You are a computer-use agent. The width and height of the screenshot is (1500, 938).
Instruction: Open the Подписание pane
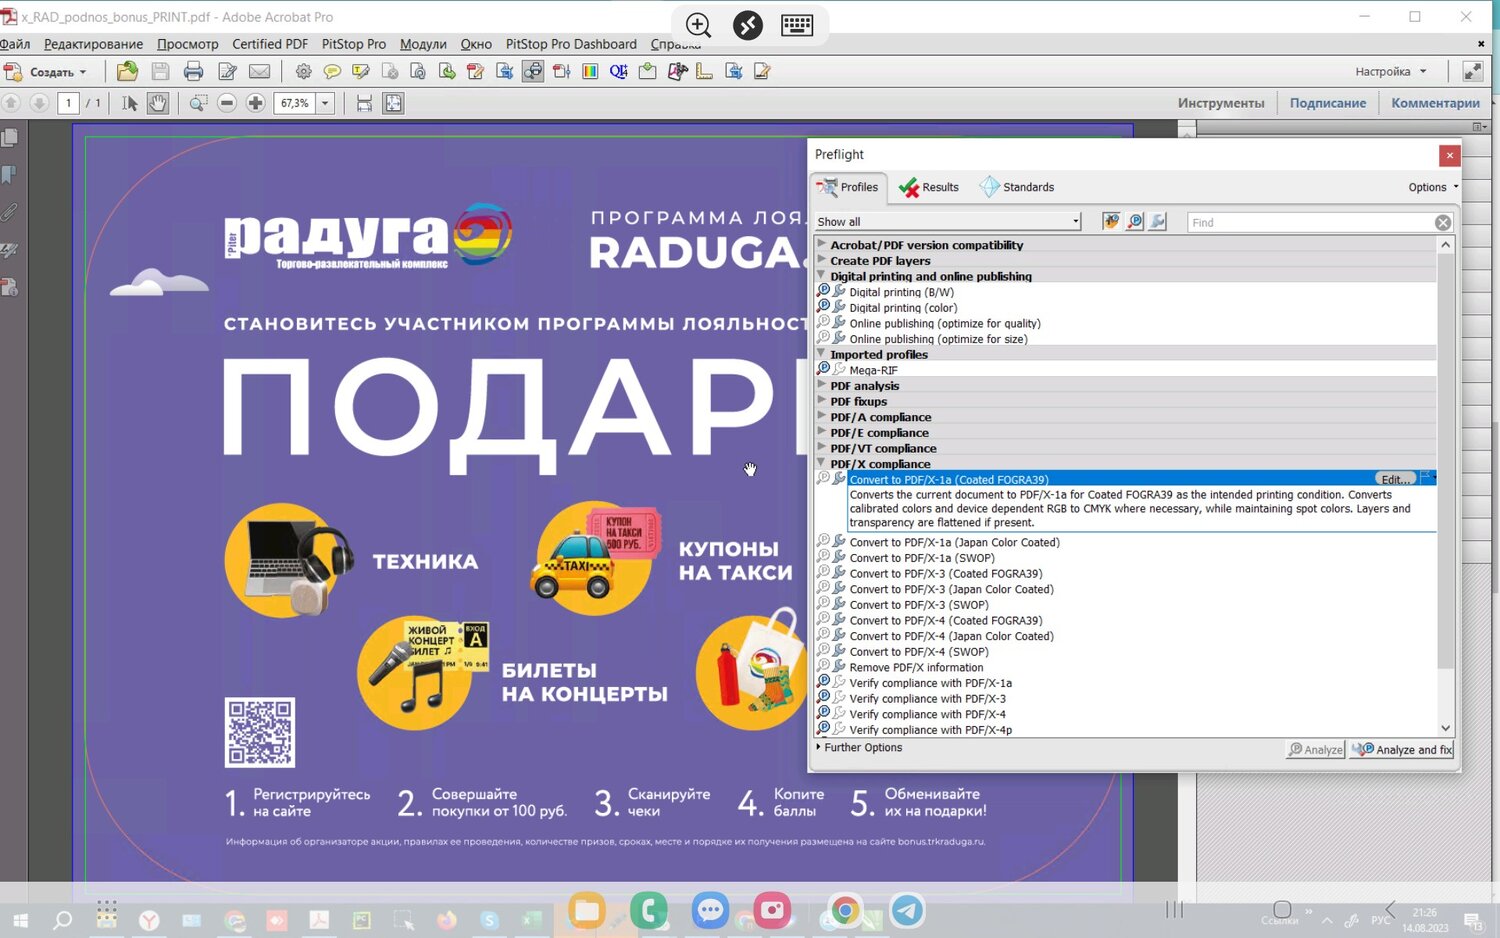pos(1328,103)
